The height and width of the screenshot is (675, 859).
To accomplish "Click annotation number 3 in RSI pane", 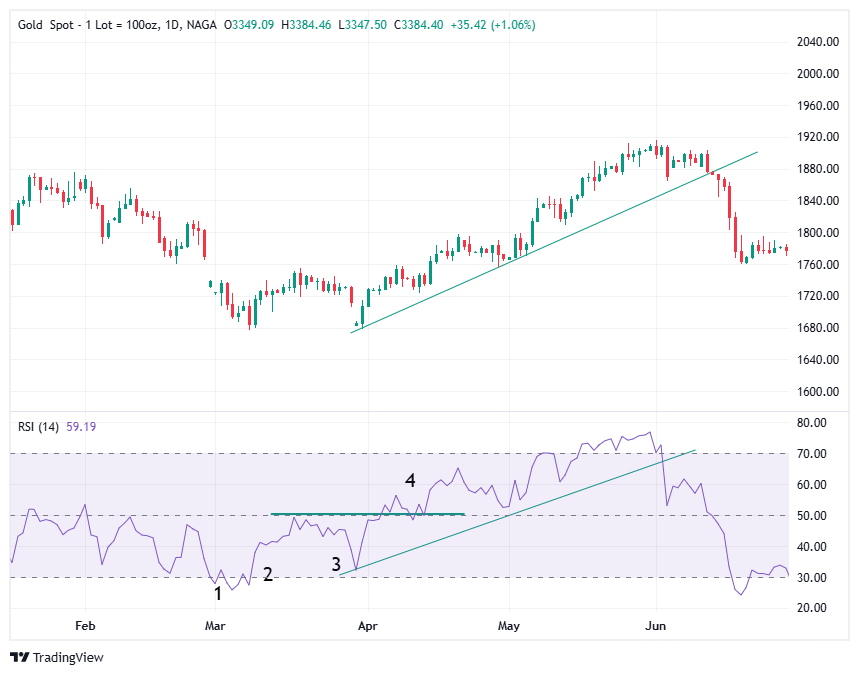I will pyautogui.click(x=337, y=565).
